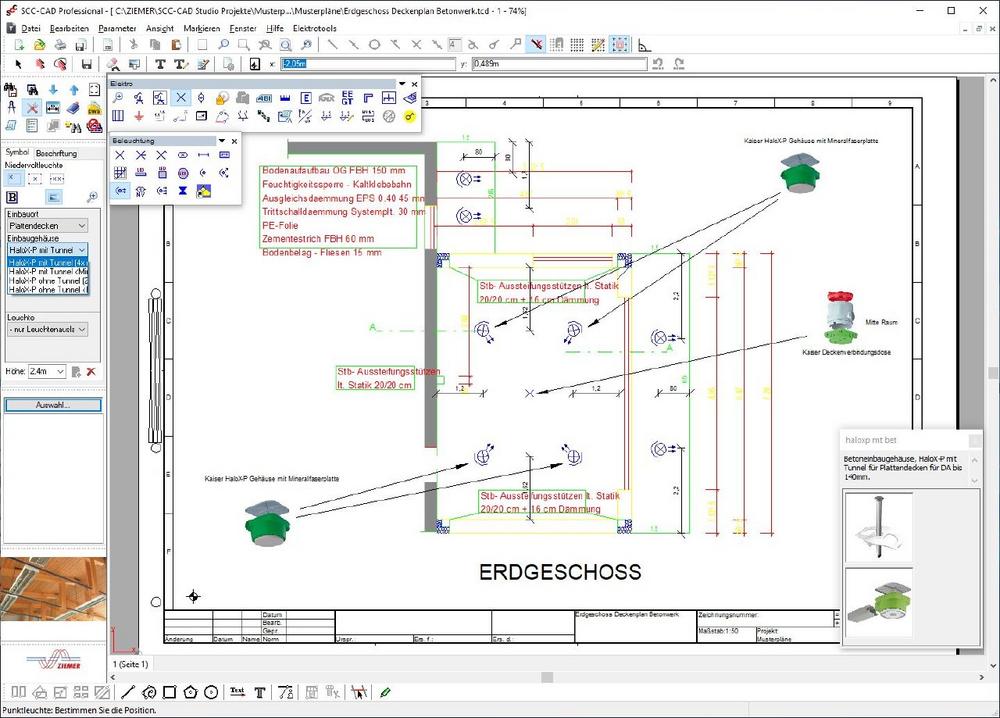Click the EE GT icon in the Elektro palette
Viewport: 1000px width, 718px height.
pos(347,98)
